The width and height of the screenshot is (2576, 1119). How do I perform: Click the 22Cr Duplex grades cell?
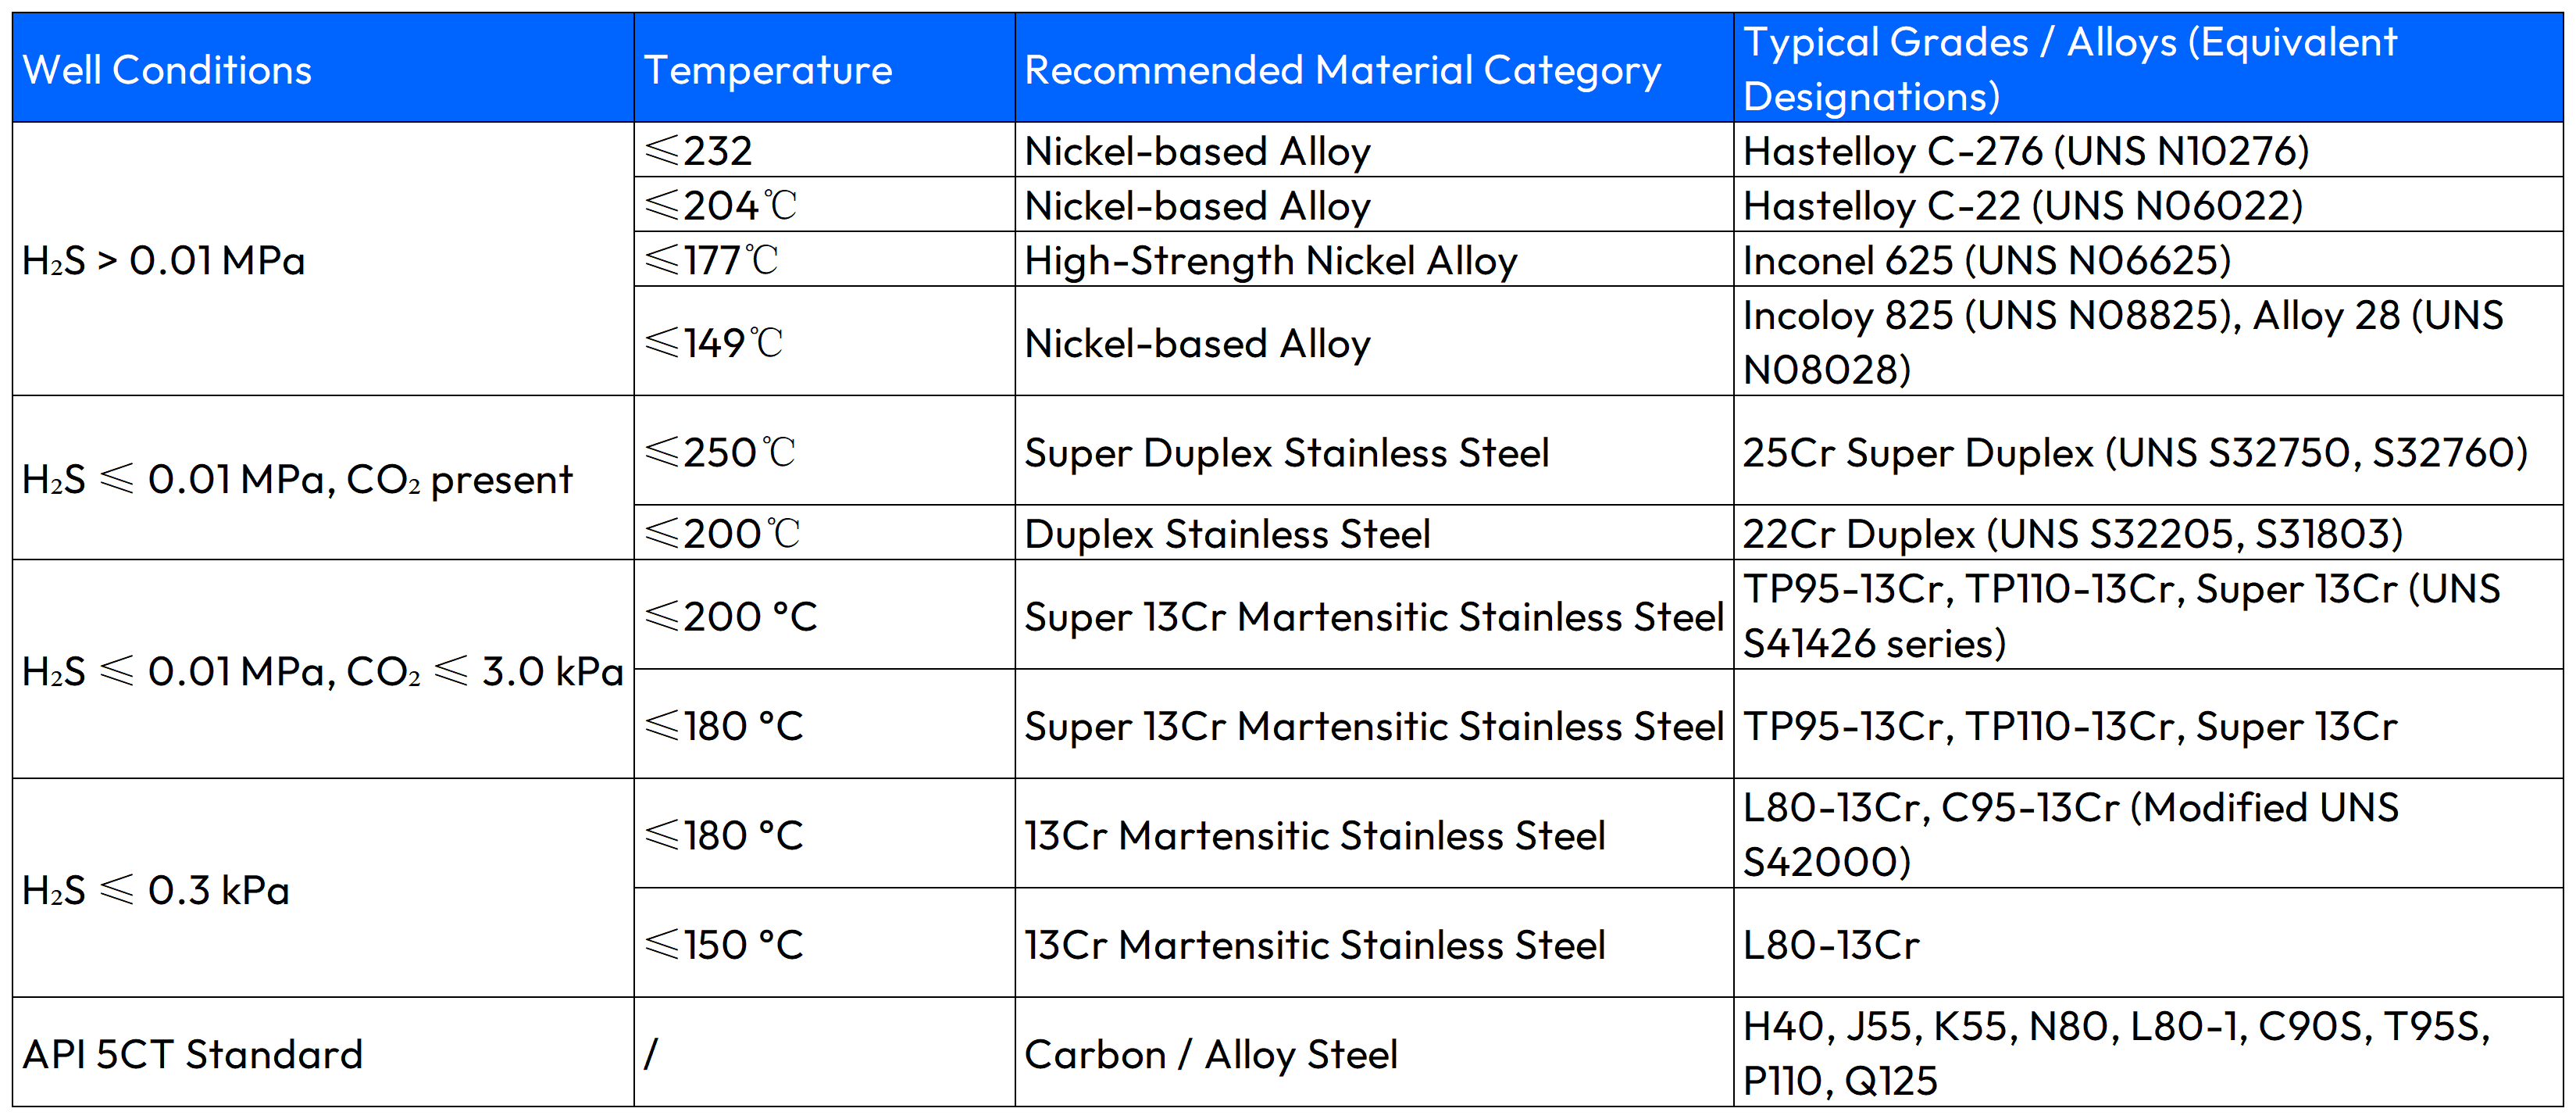point(2072,534)
